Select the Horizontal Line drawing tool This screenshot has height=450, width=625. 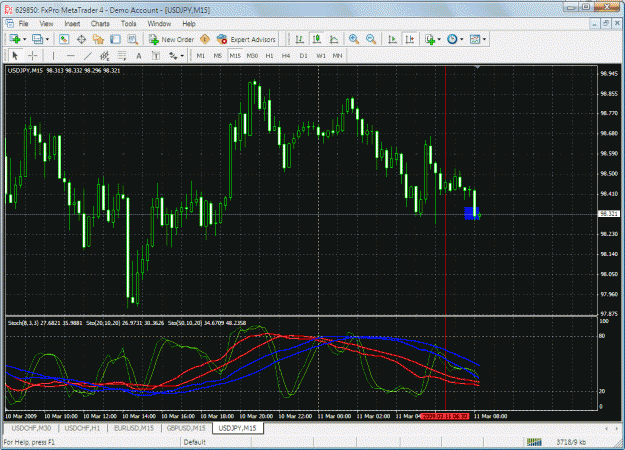coord(71,56)
